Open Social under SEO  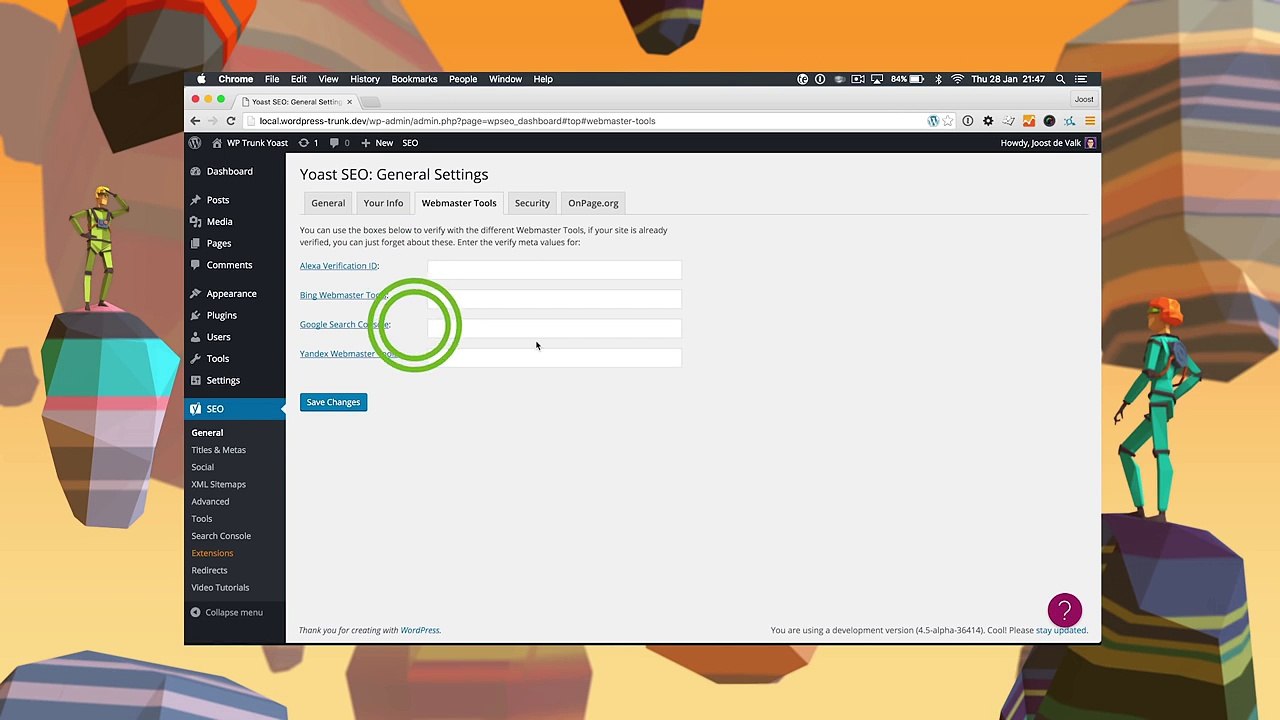coord(203,467)
